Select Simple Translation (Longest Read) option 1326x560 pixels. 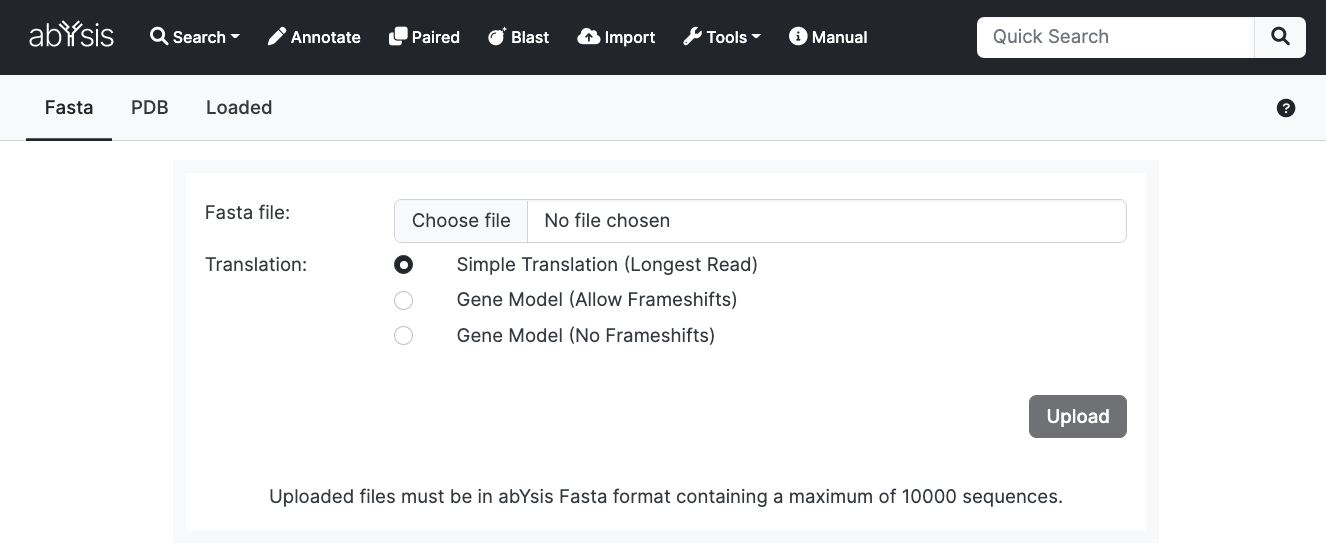pyautogui.click(x=403, y=265)
